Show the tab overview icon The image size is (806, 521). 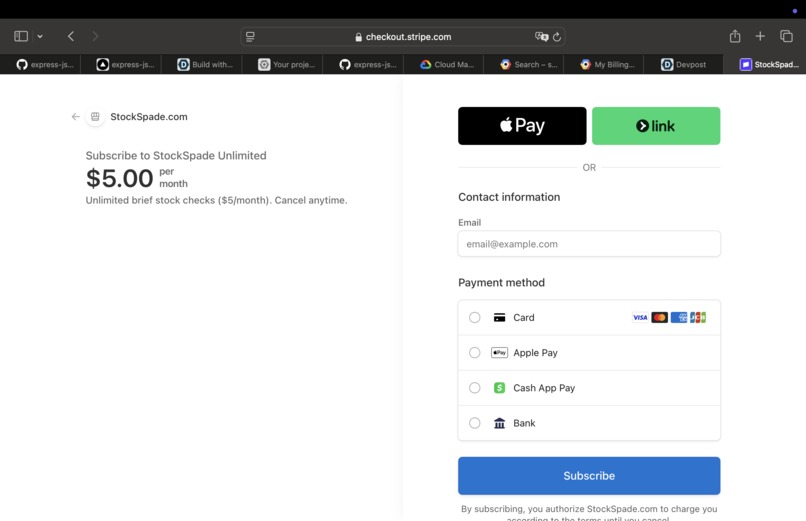(786, 36)
